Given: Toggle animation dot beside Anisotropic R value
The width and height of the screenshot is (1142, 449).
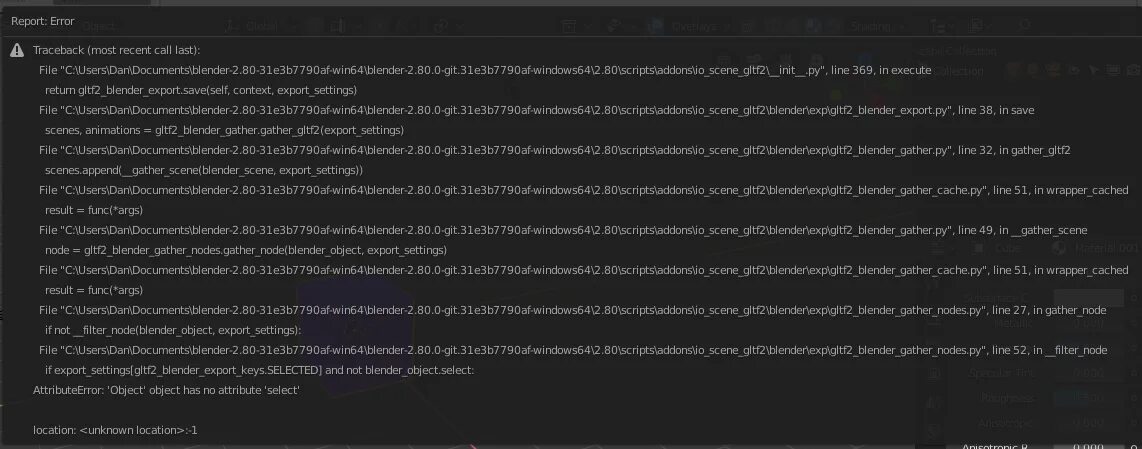Looking at the screenshot, I should (1135, 446).
